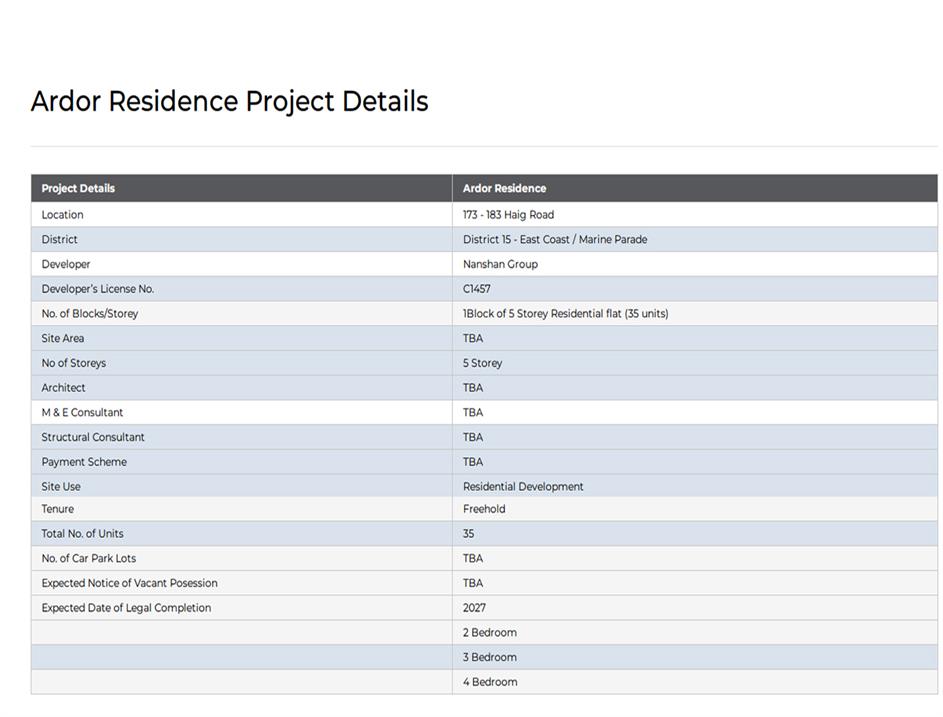Screen dimensions: 943x717
Task: Select the Expected Notice of Vacant Posession label
Action: click(129, 583)
